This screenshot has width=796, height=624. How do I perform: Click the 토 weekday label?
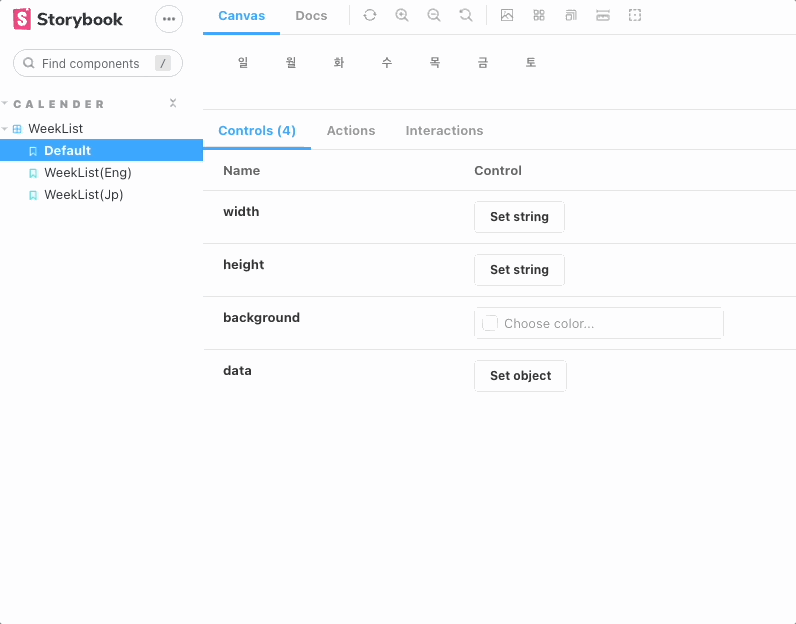tap(530, 62)
